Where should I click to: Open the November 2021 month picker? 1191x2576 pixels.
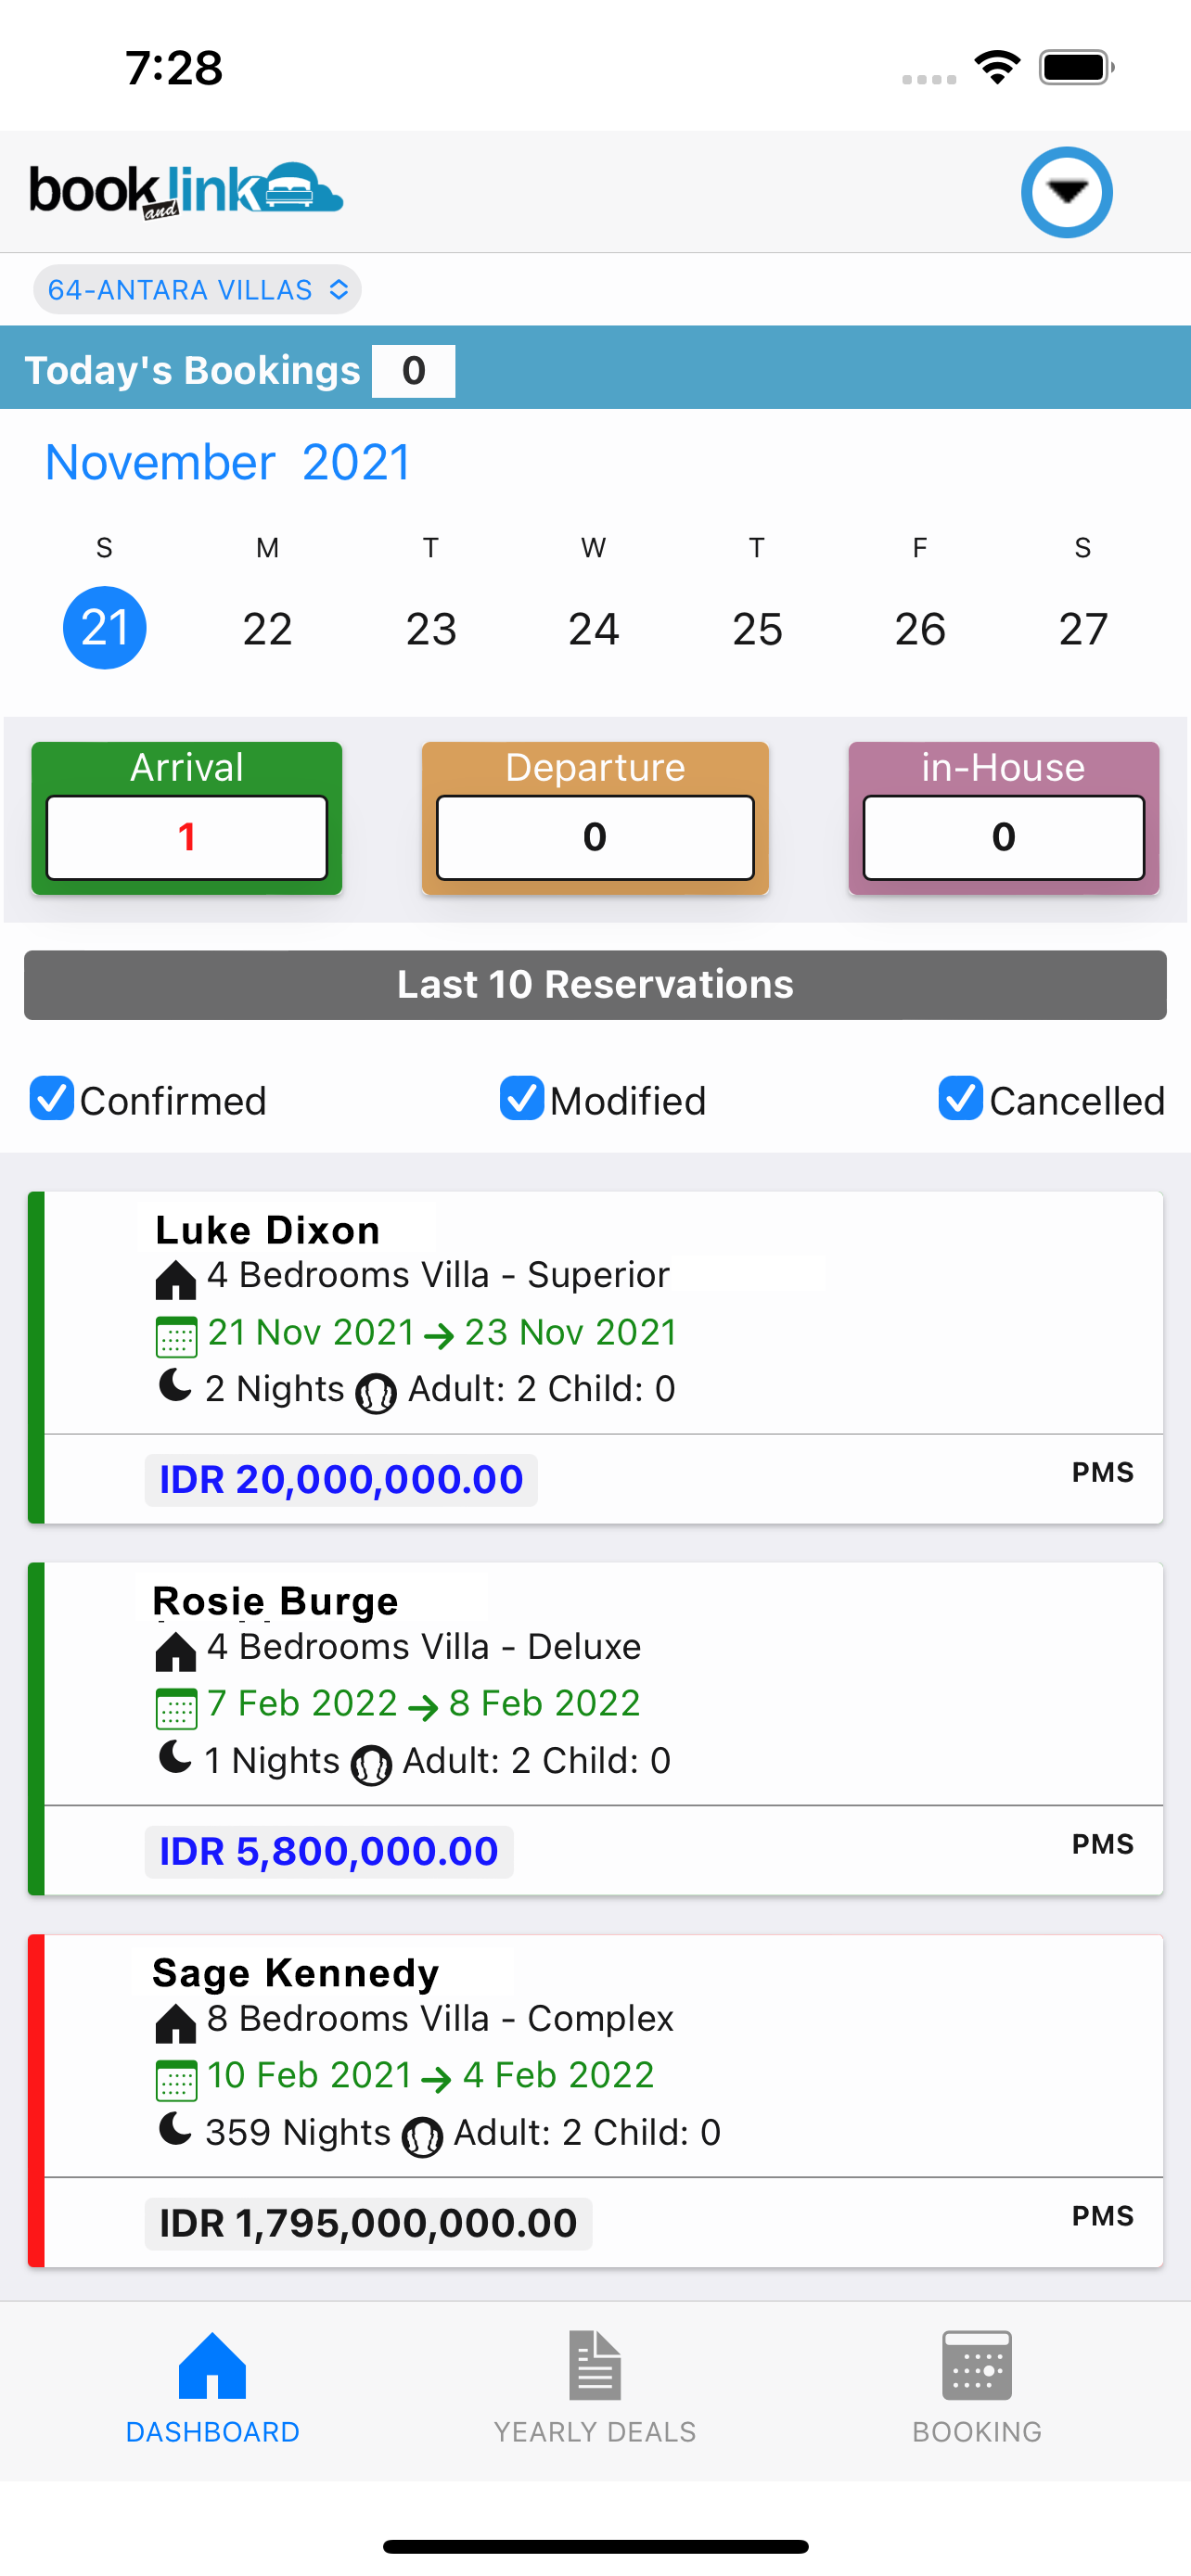[x=228, y=463]
